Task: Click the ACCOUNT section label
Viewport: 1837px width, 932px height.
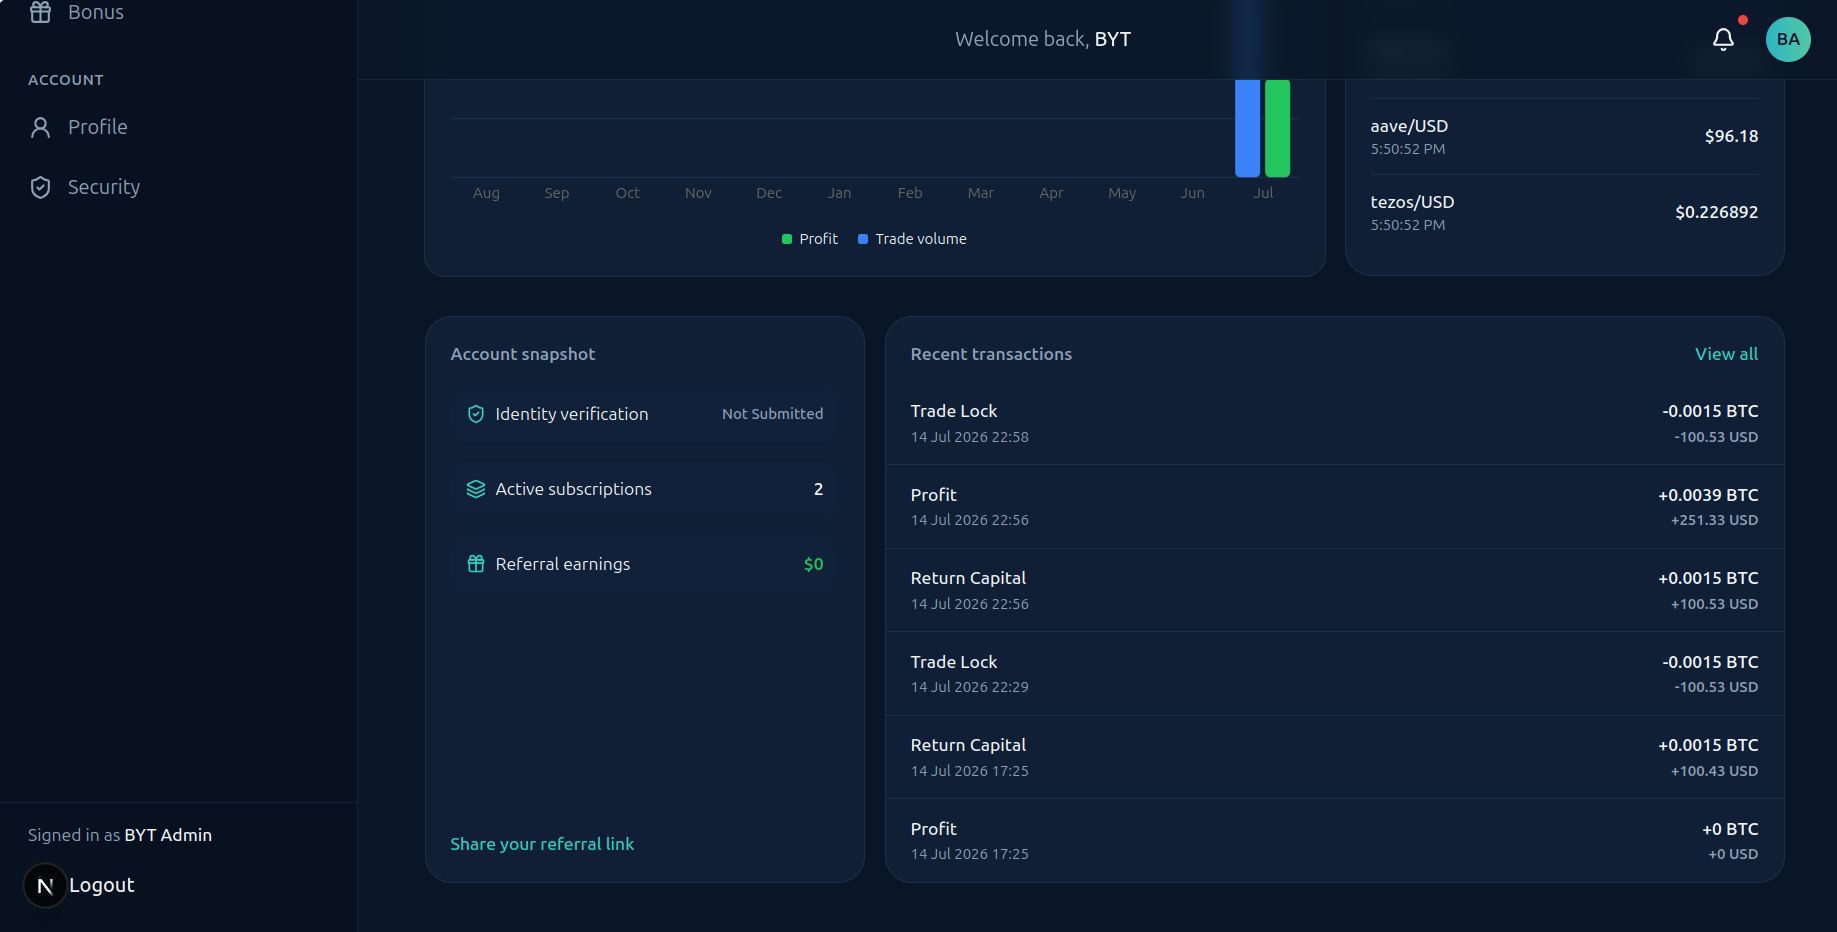Action: tap(66, 80)
